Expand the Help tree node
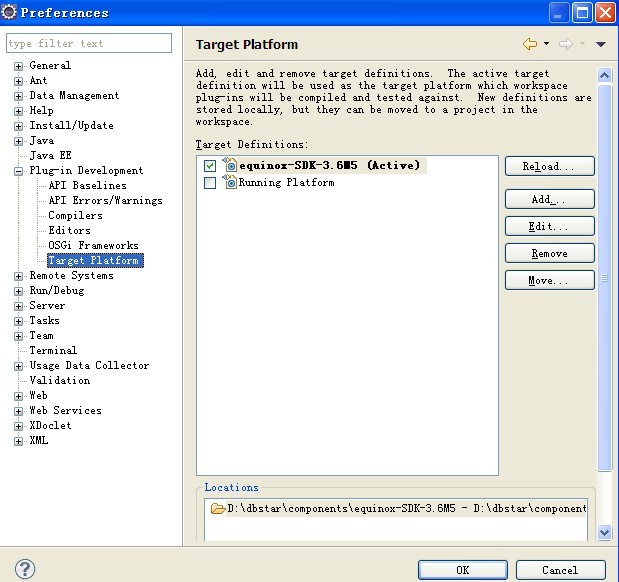The width and height of the screenshot is (619, 582). tap(18, 111)
